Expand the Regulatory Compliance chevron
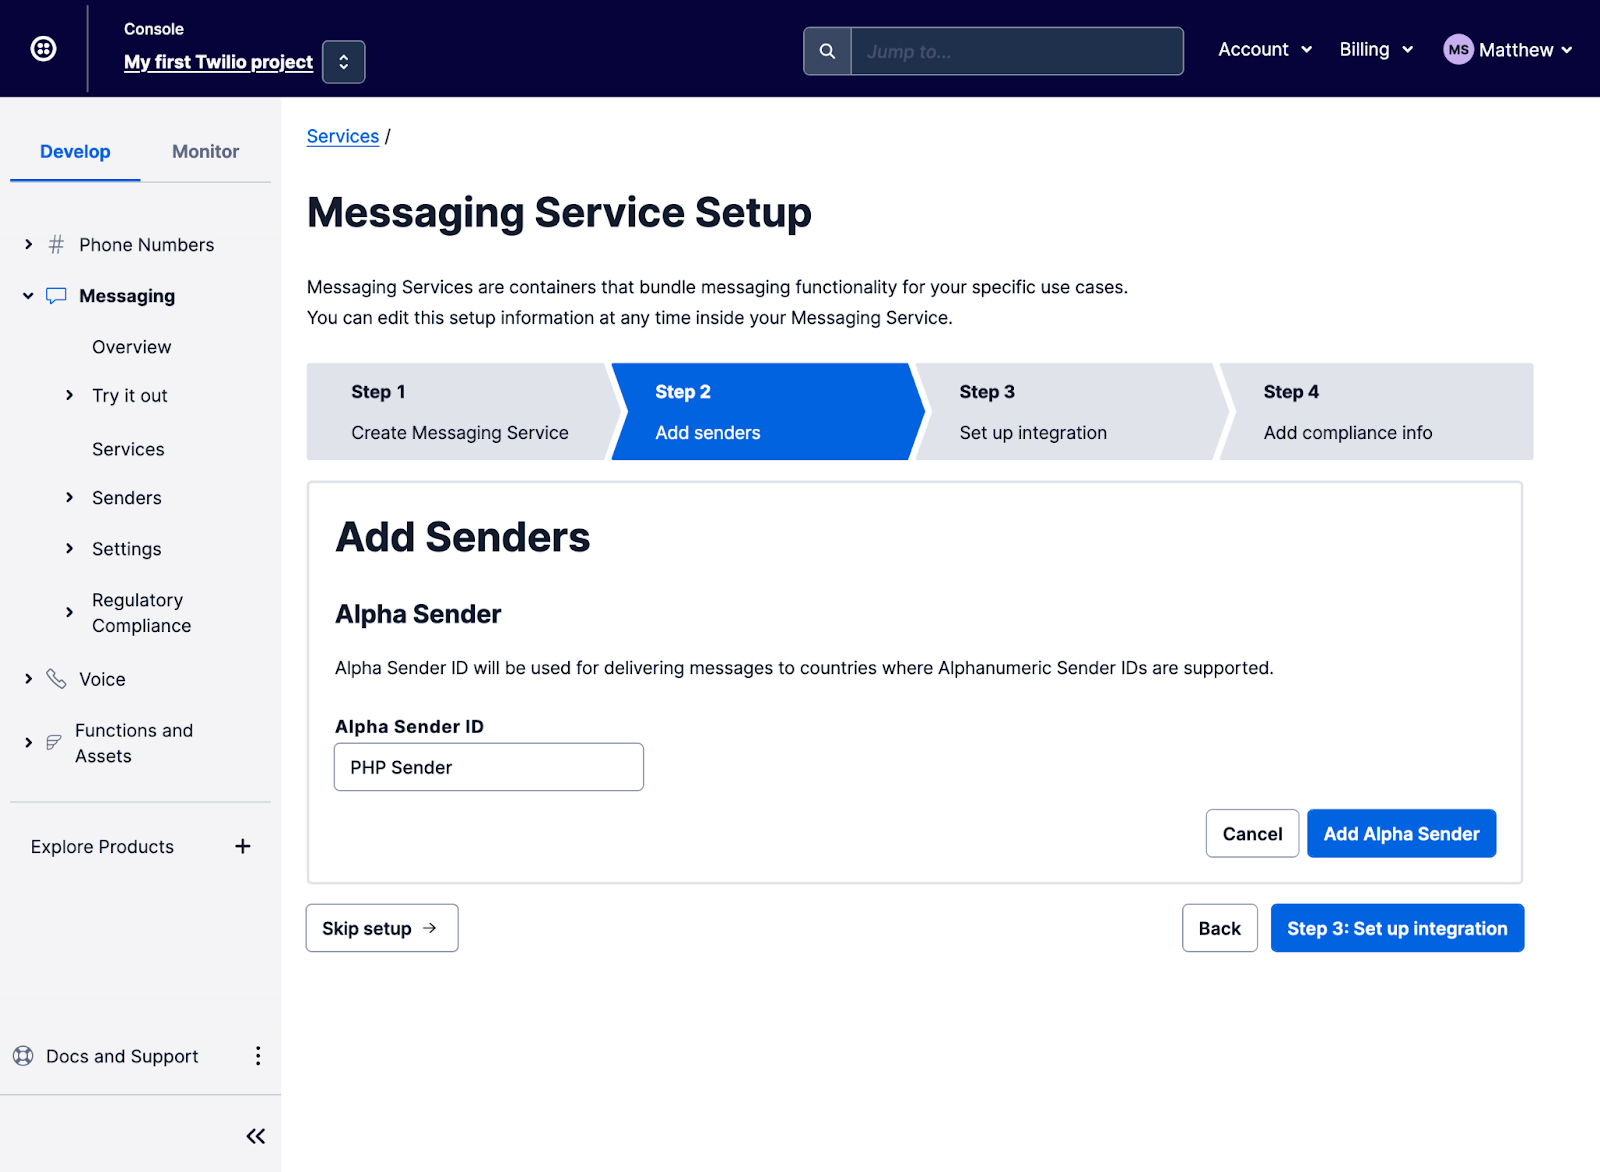 click(x=69, y=612)
